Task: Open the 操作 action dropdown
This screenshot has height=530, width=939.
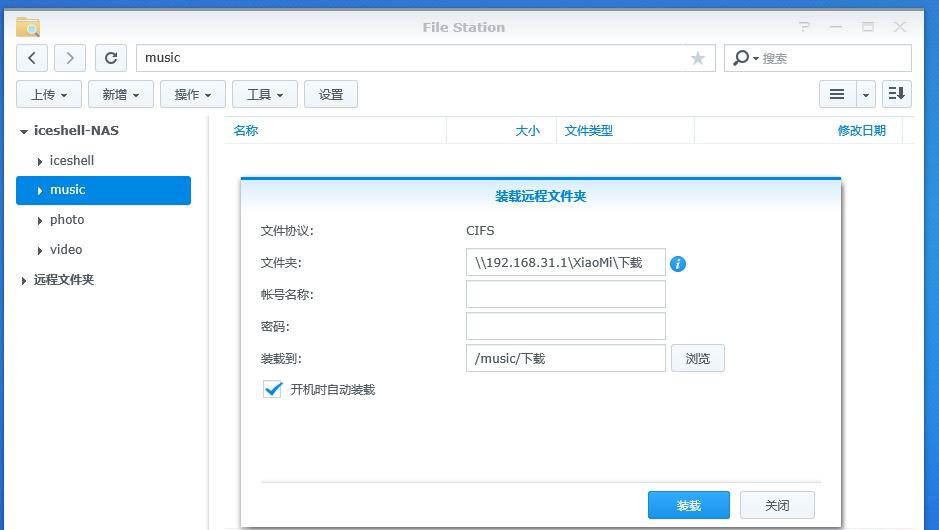Action: coord(193,94)
